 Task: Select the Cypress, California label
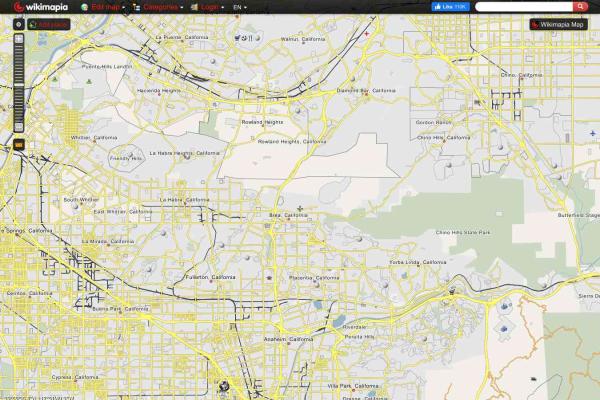(75, 377)
